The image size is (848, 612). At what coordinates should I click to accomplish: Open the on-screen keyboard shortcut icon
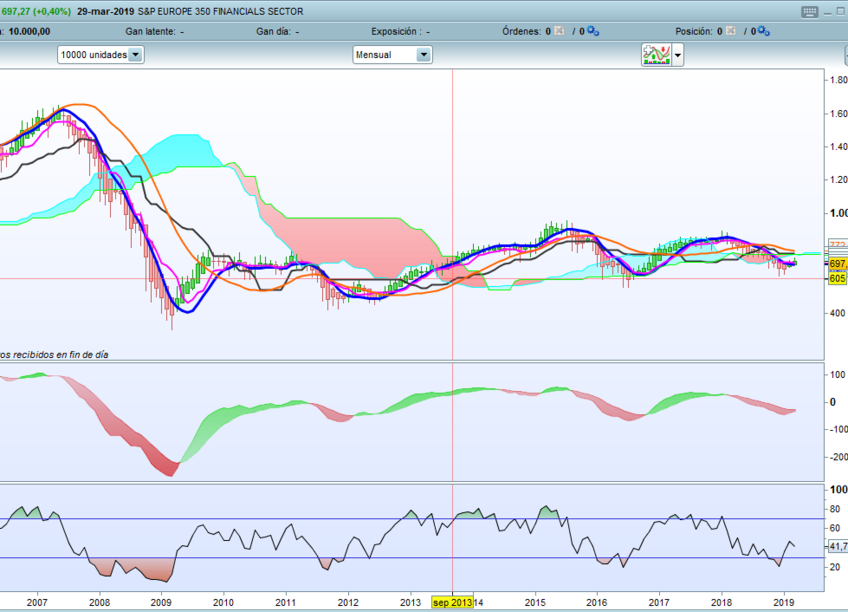pos(810,12)
